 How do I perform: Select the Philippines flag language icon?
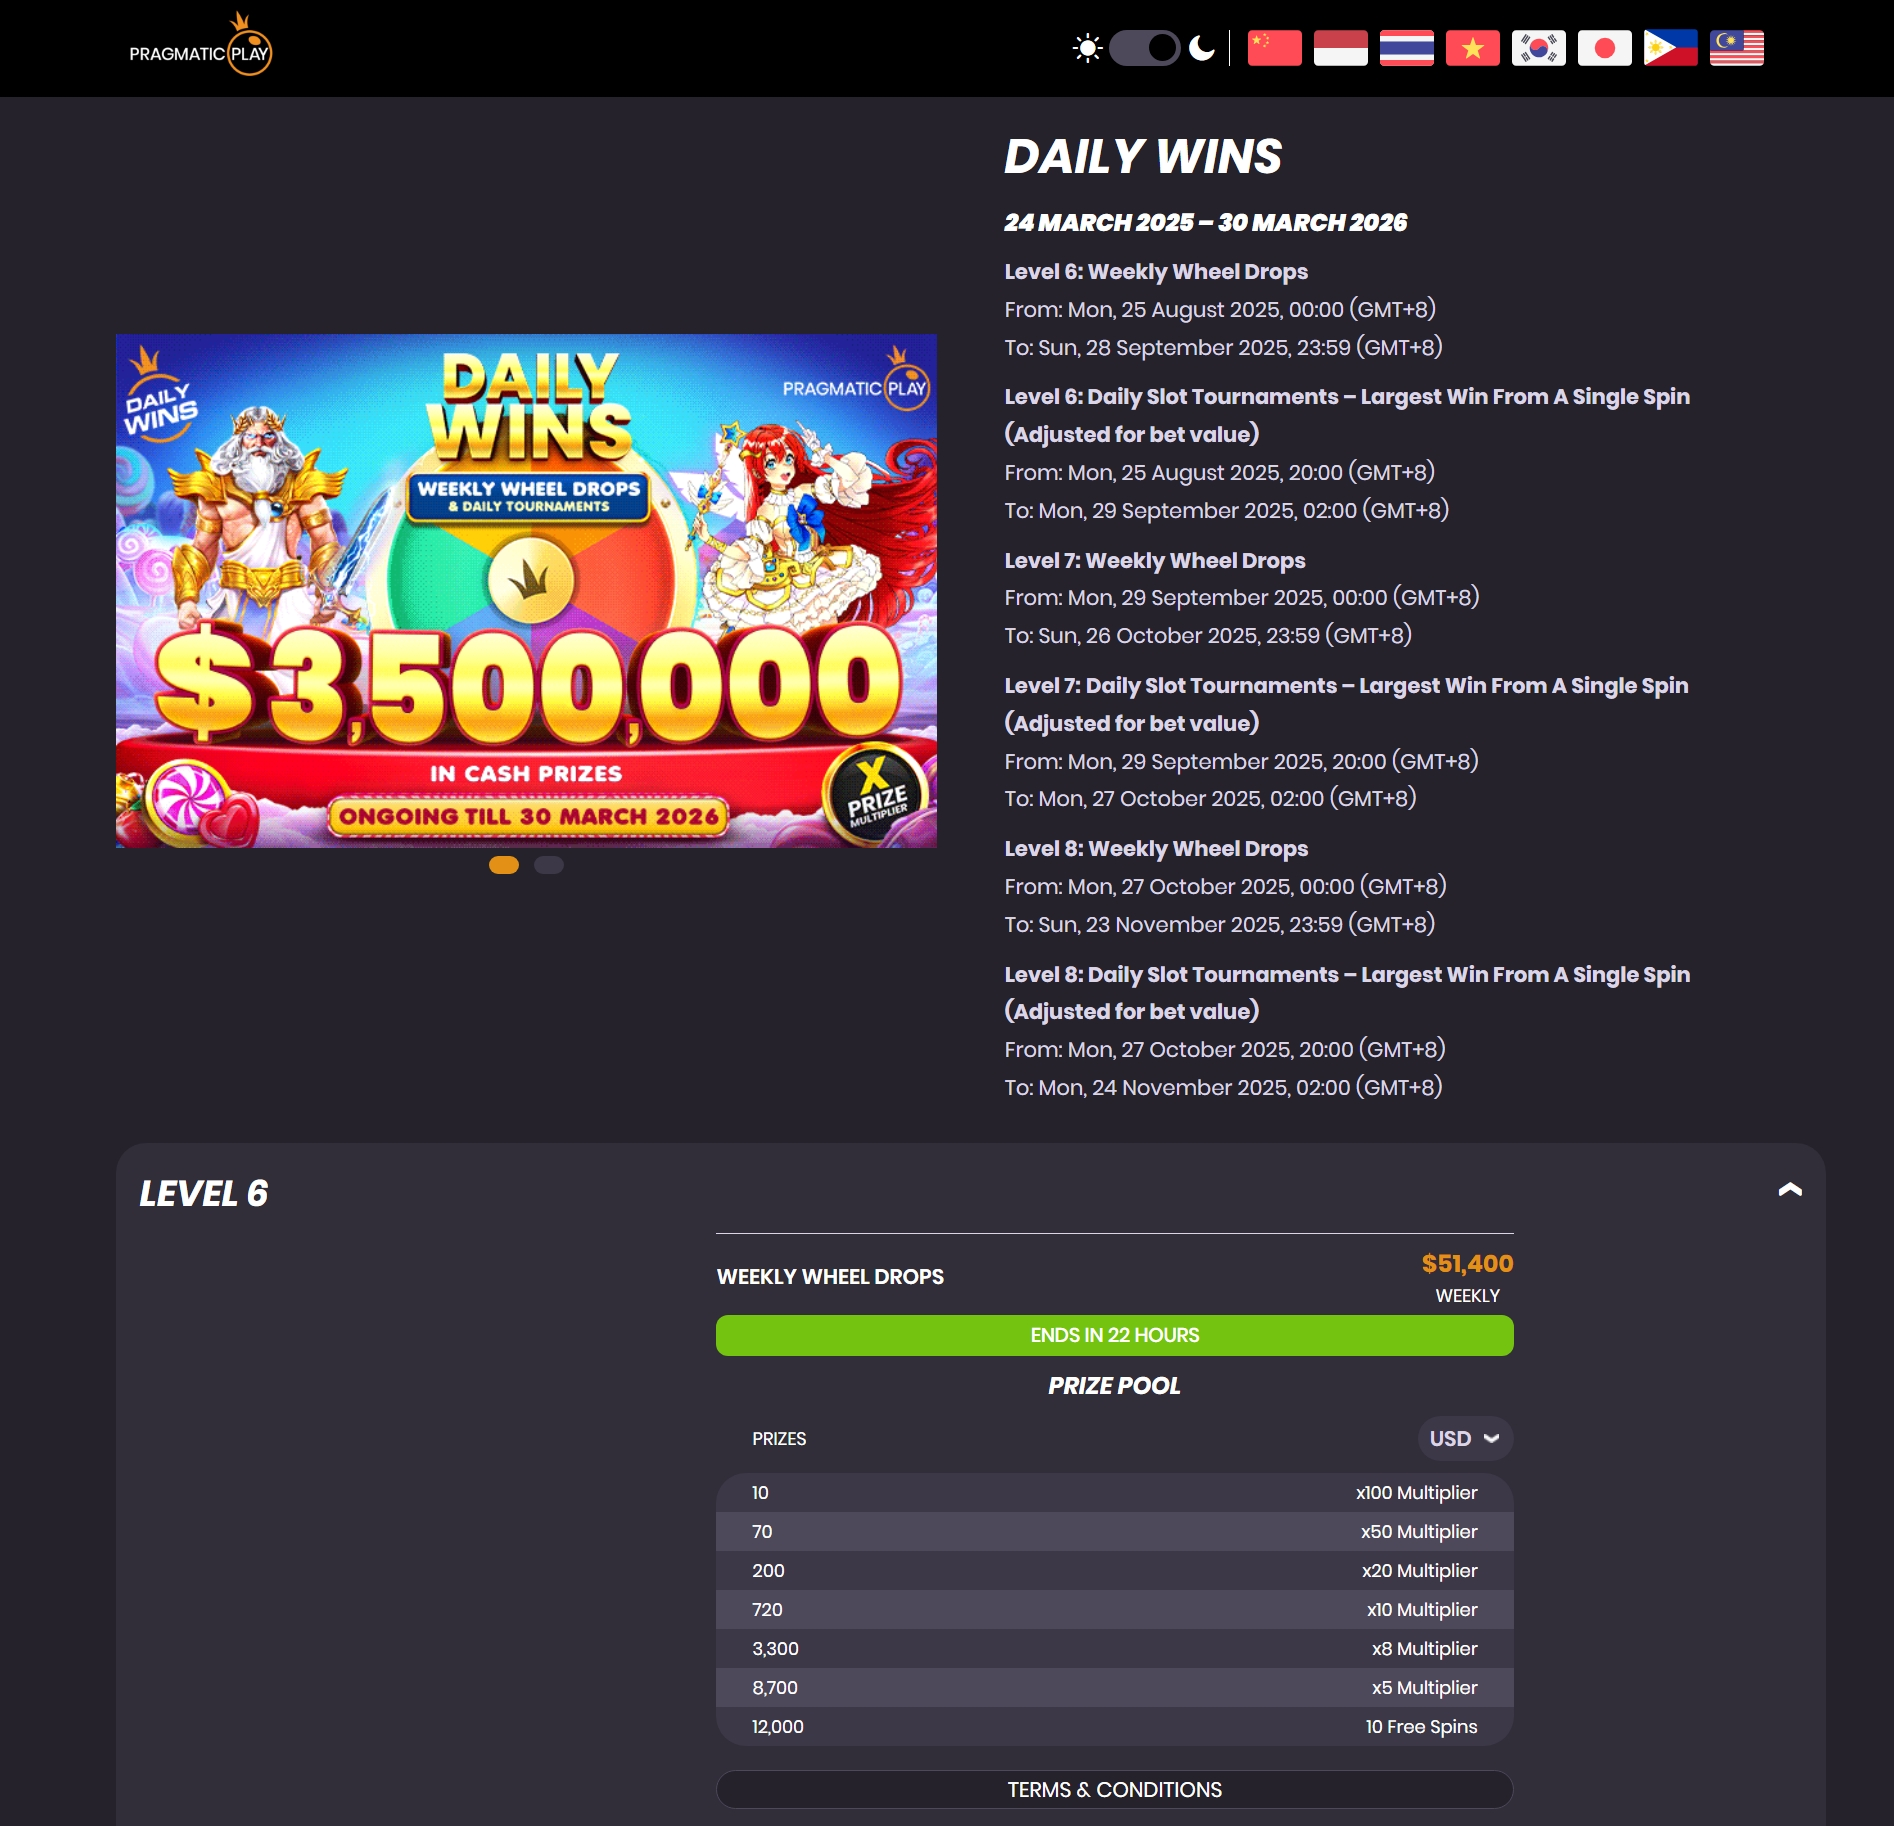point(1670,48)
